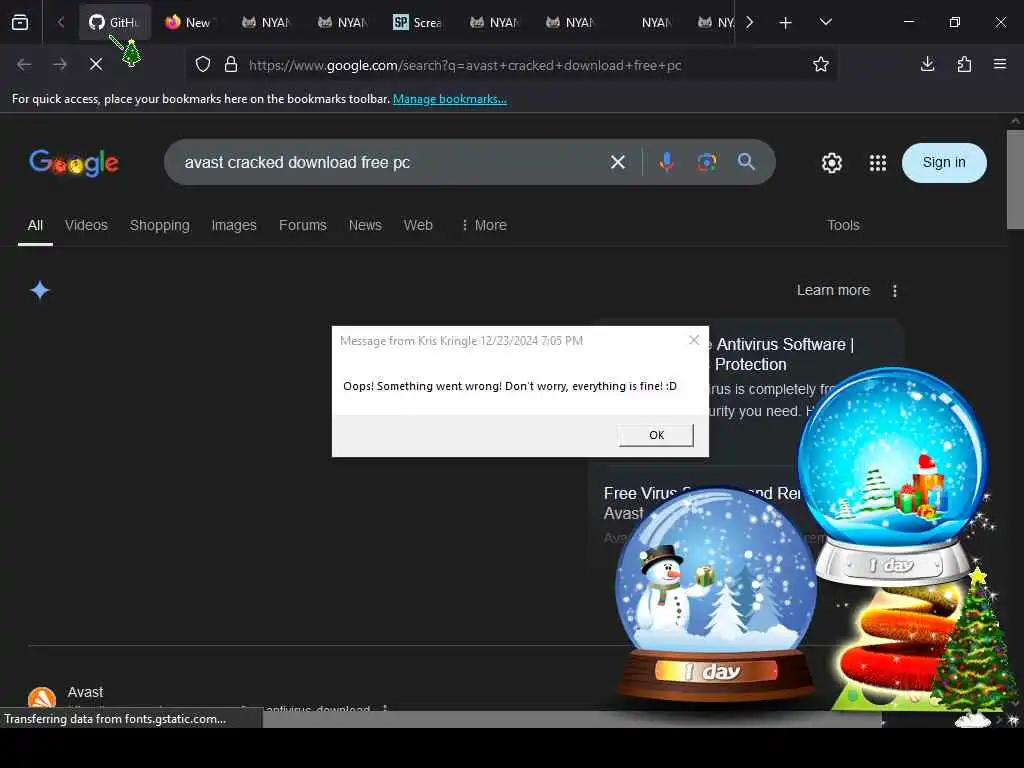Click Learn more link
This screenshot has width=1024, height=768.
click(833, 290)
